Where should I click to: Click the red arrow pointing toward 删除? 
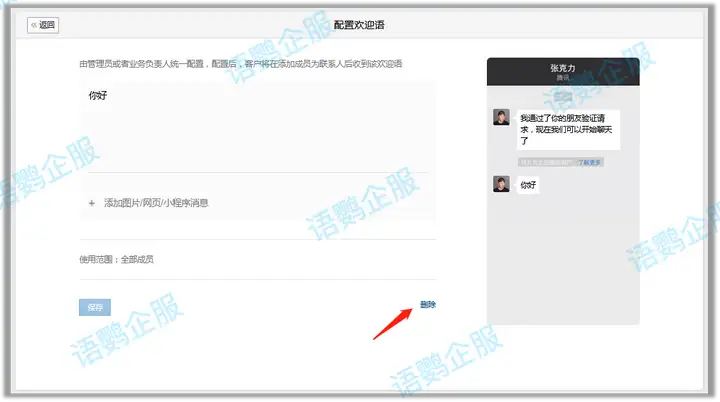pos(392,323)
